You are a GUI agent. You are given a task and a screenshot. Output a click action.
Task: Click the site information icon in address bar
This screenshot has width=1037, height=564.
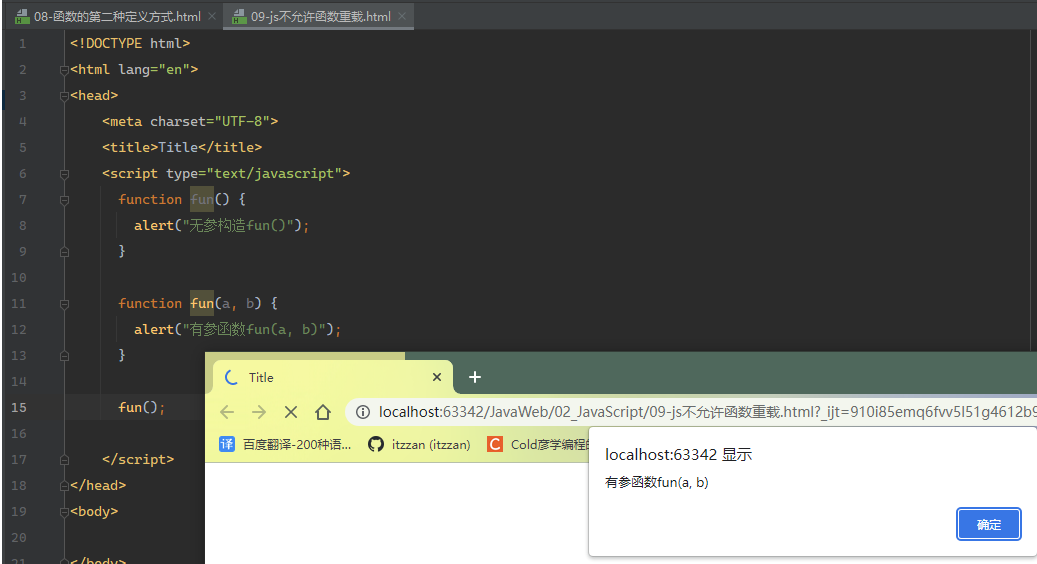pos(362,413)
